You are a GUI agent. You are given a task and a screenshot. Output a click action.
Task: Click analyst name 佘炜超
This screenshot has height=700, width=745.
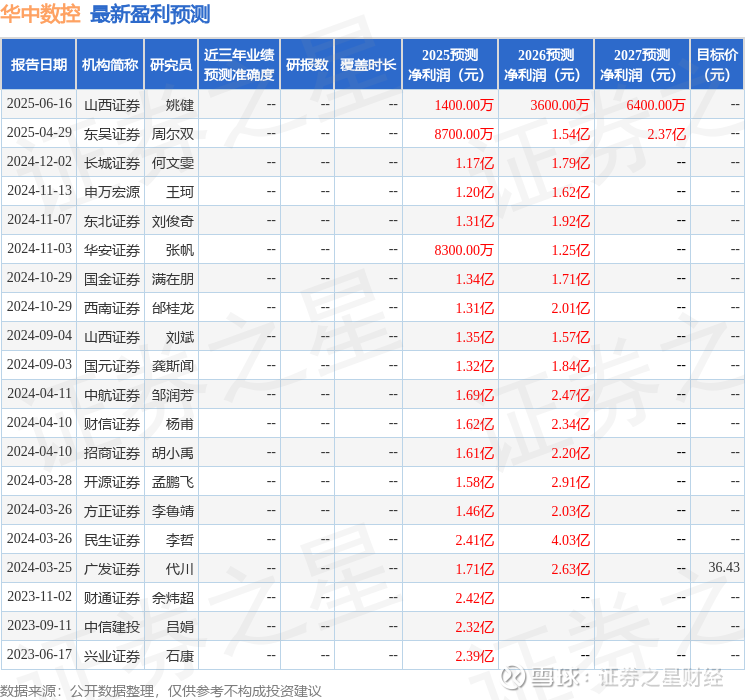tap(173, 598)
